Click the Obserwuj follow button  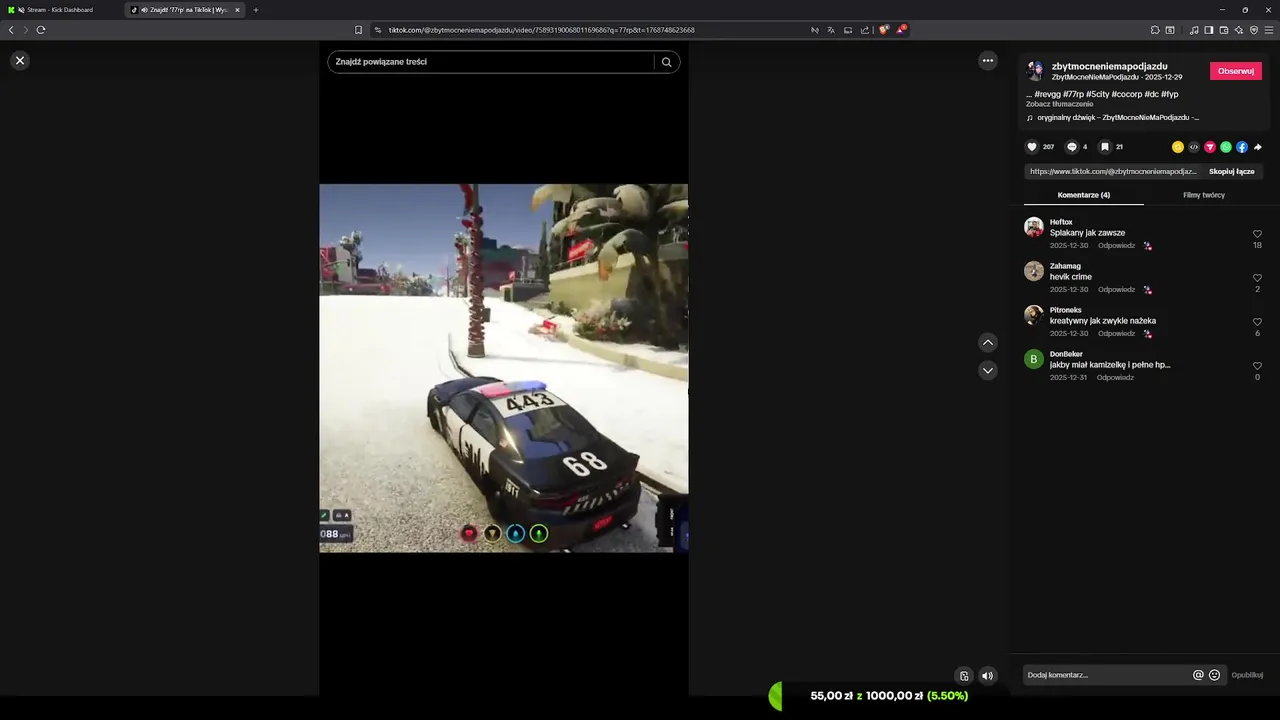tap(1236, 71)
